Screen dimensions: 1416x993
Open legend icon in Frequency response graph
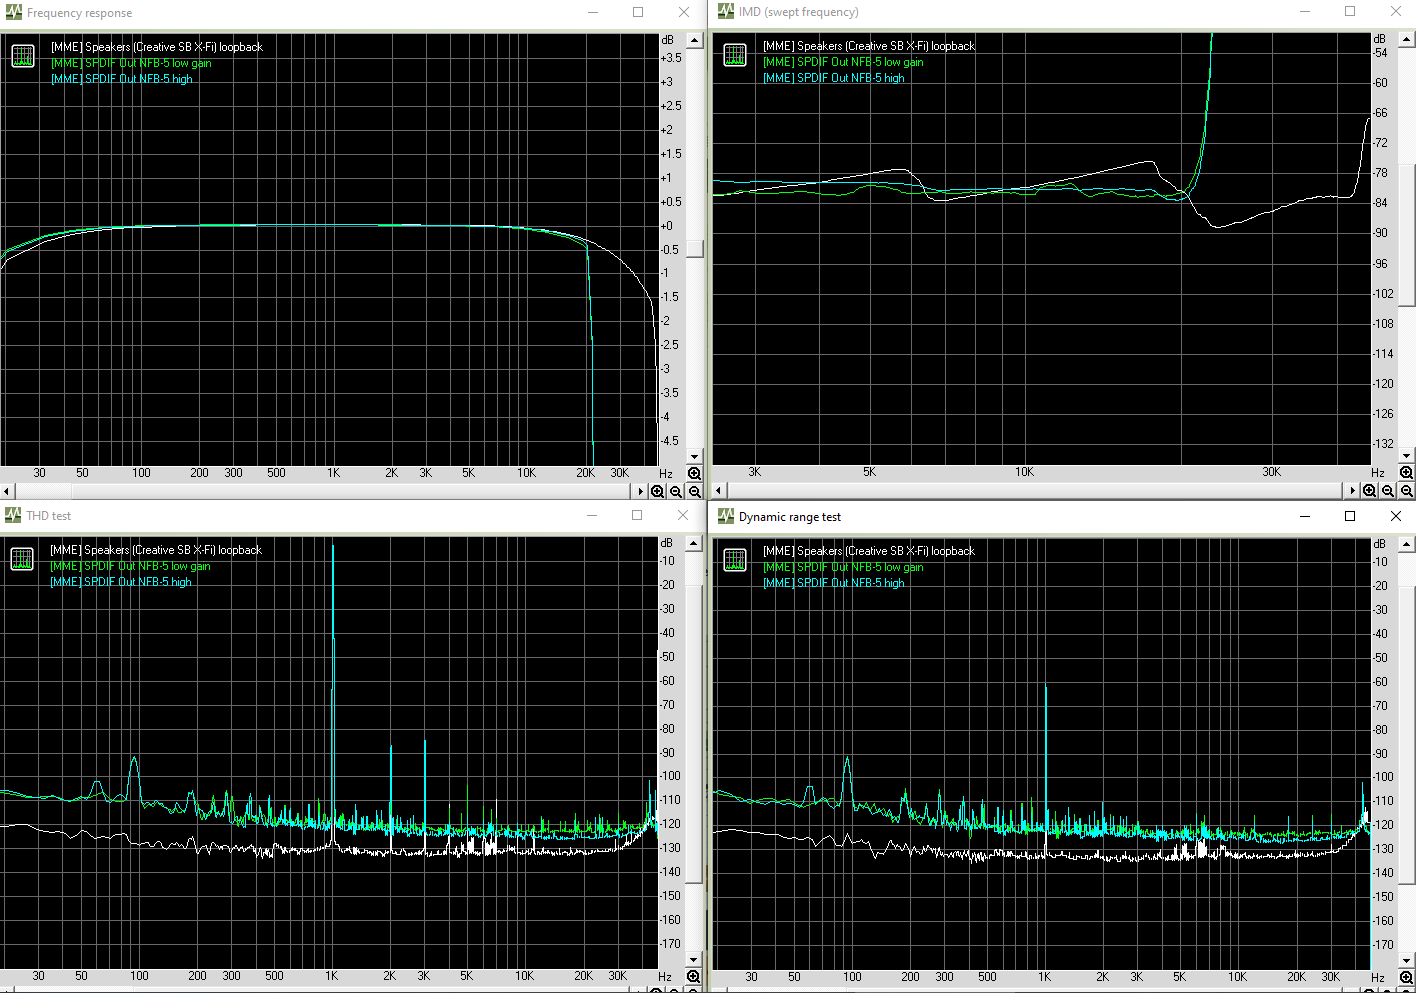22,56
